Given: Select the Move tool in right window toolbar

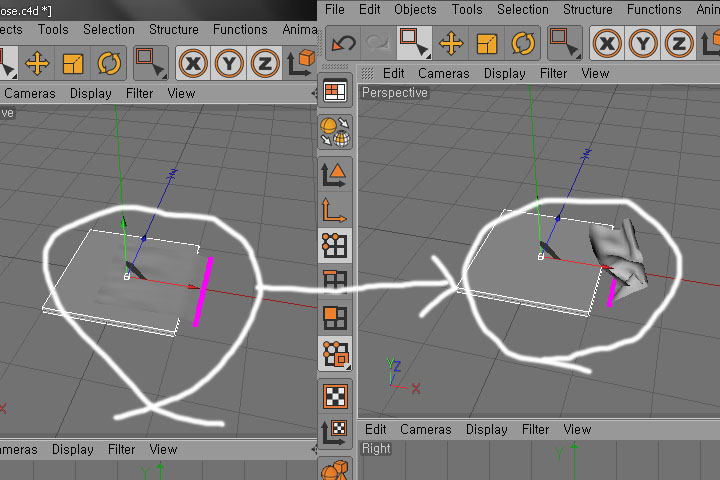Looking at the screenshot, I should (451, 44).
